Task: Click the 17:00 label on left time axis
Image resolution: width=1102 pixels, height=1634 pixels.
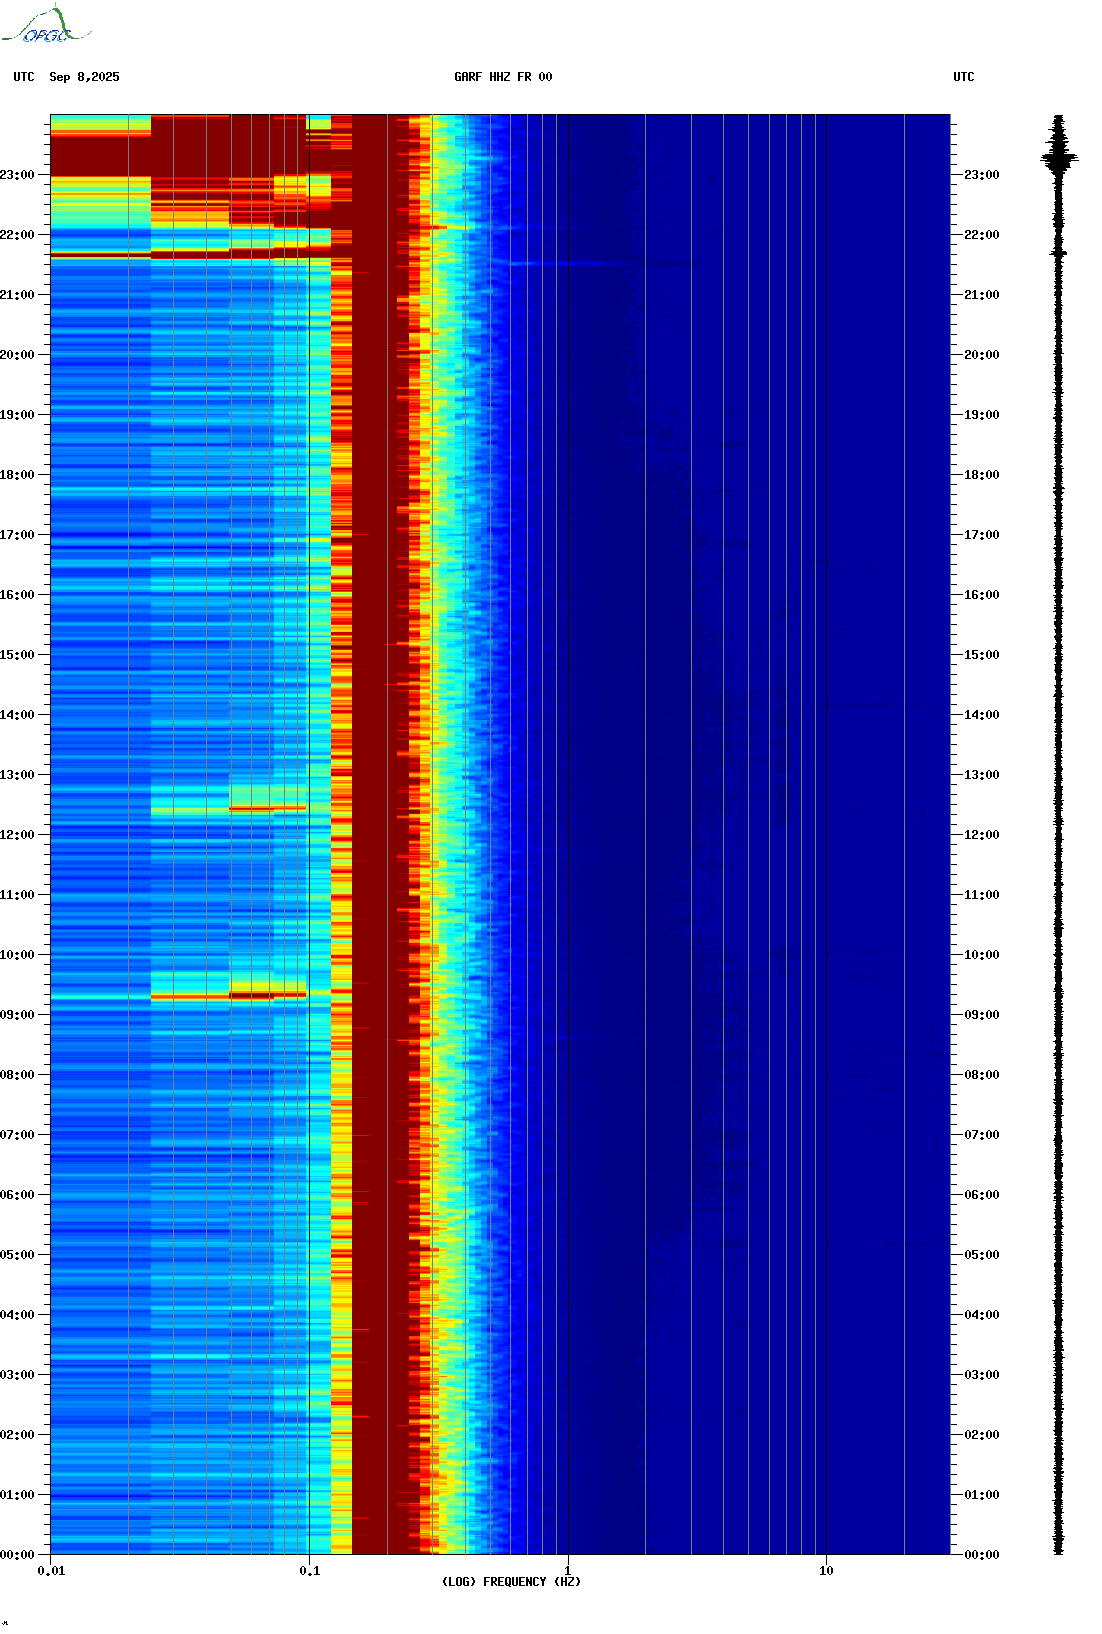Action: tap(17, 535)
